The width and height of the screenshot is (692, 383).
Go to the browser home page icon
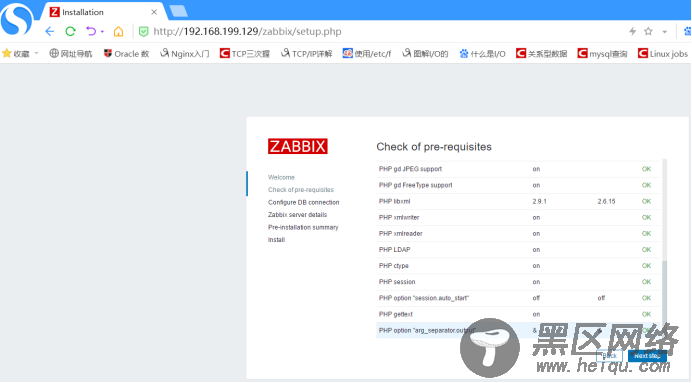[118, 31]
